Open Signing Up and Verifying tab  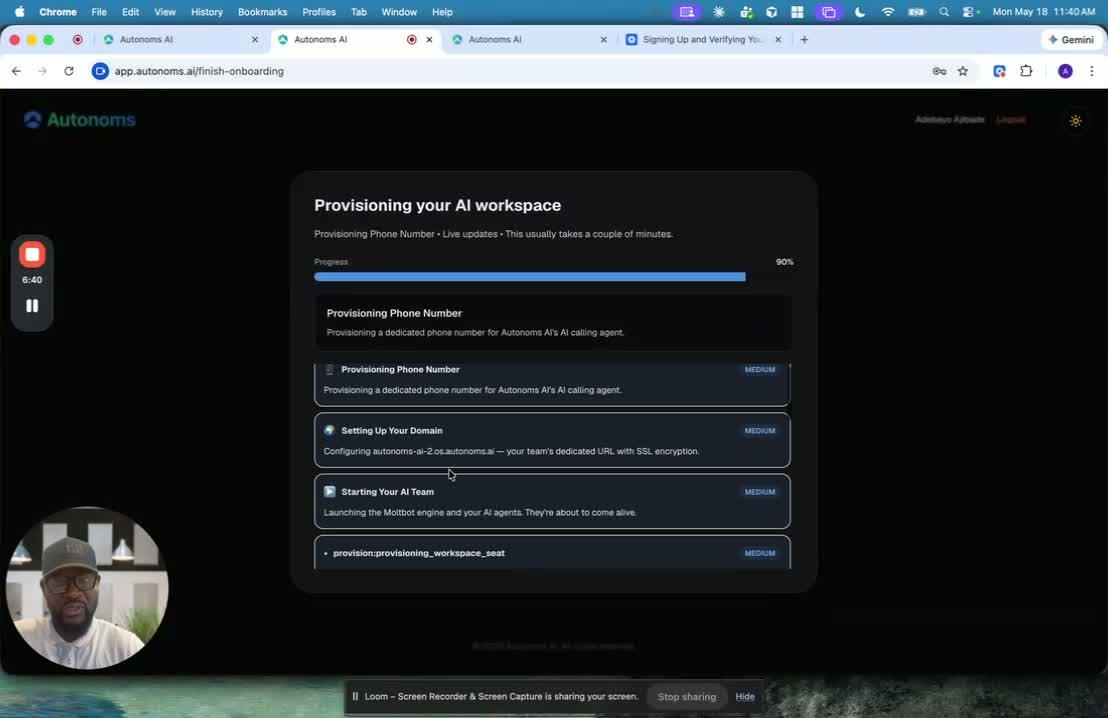point(702,40)
